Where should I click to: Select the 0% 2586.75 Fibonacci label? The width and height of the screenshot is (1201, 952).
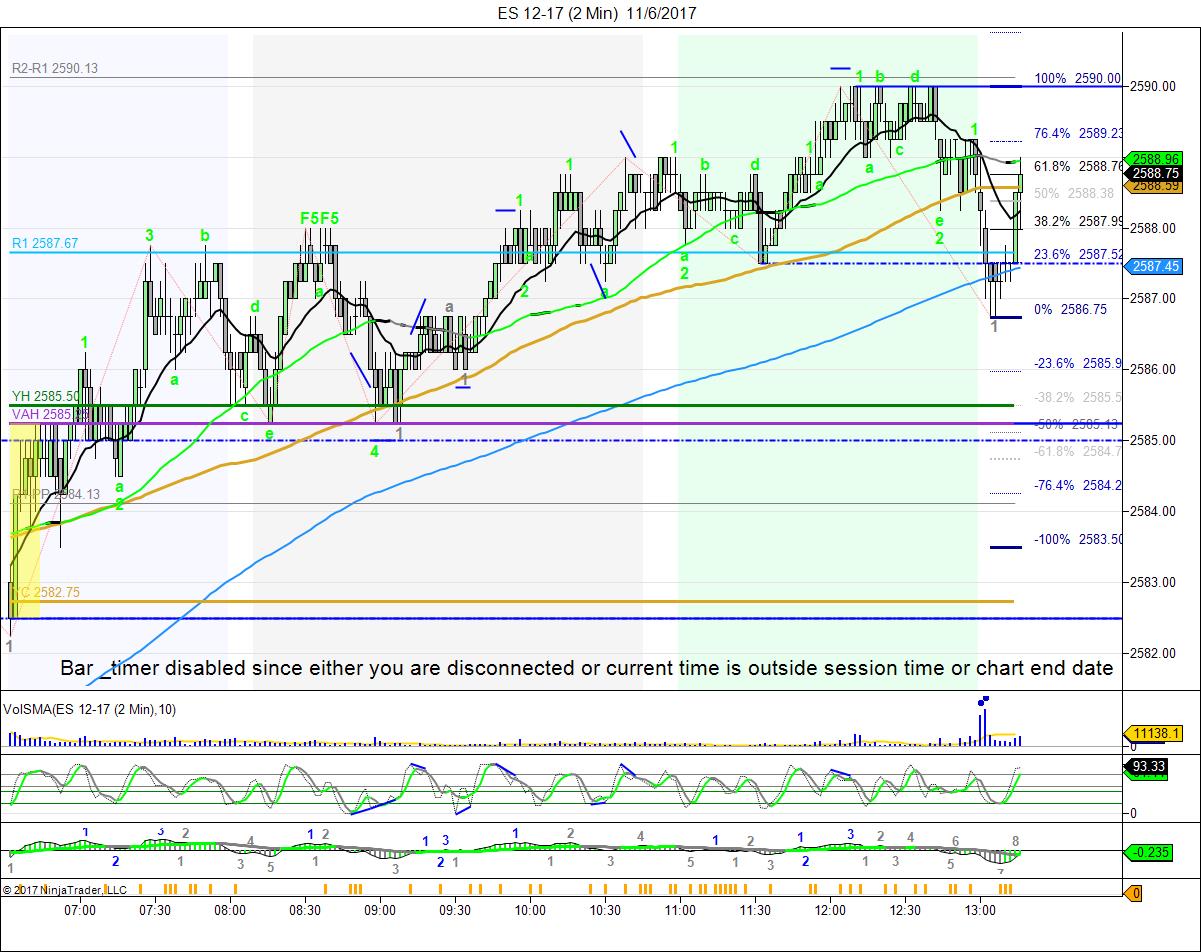point(1071,310)
